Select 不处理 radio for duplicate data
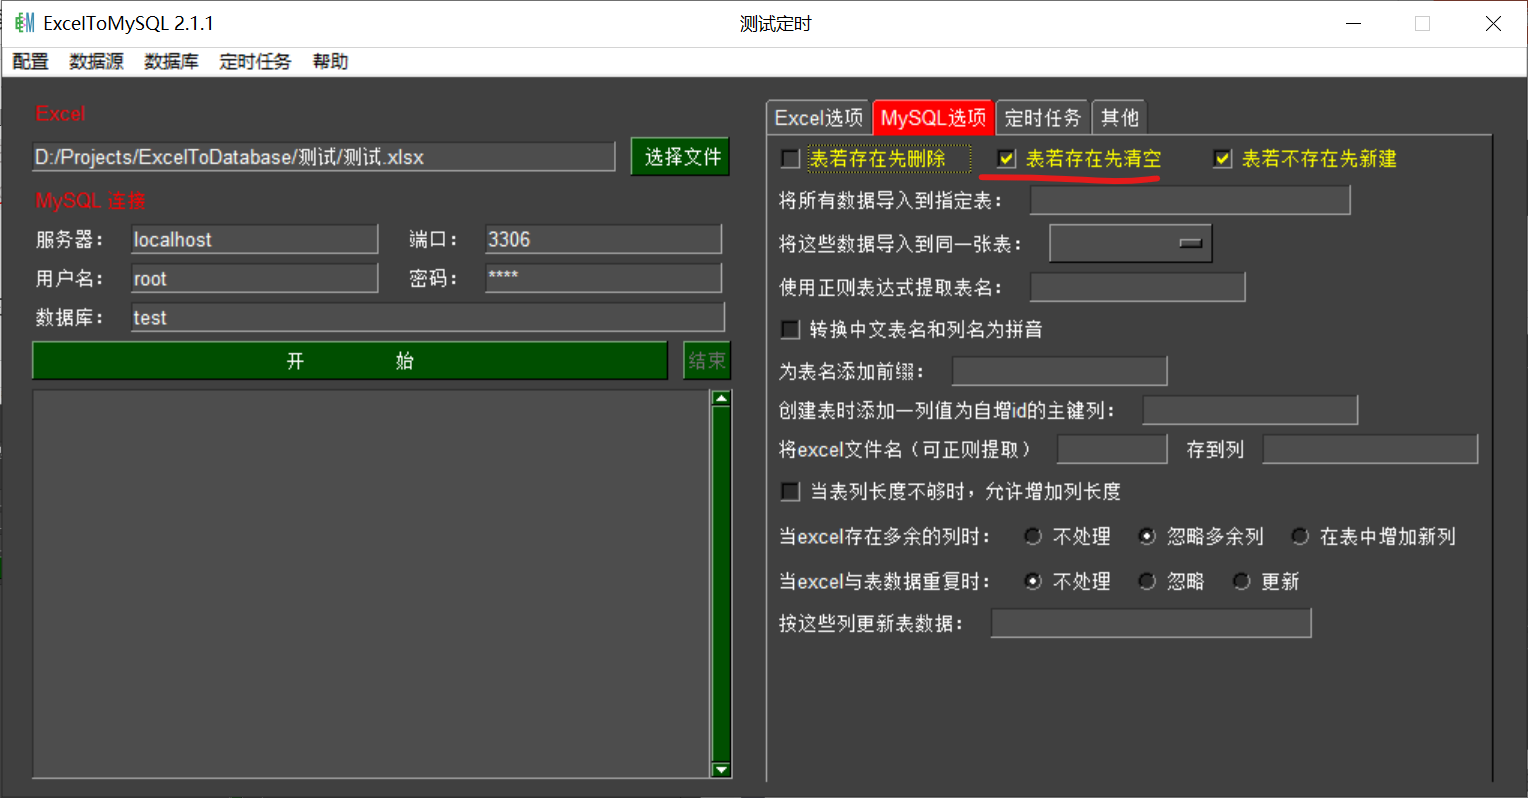This screenshot has height=798, width=1528. 1033,581
